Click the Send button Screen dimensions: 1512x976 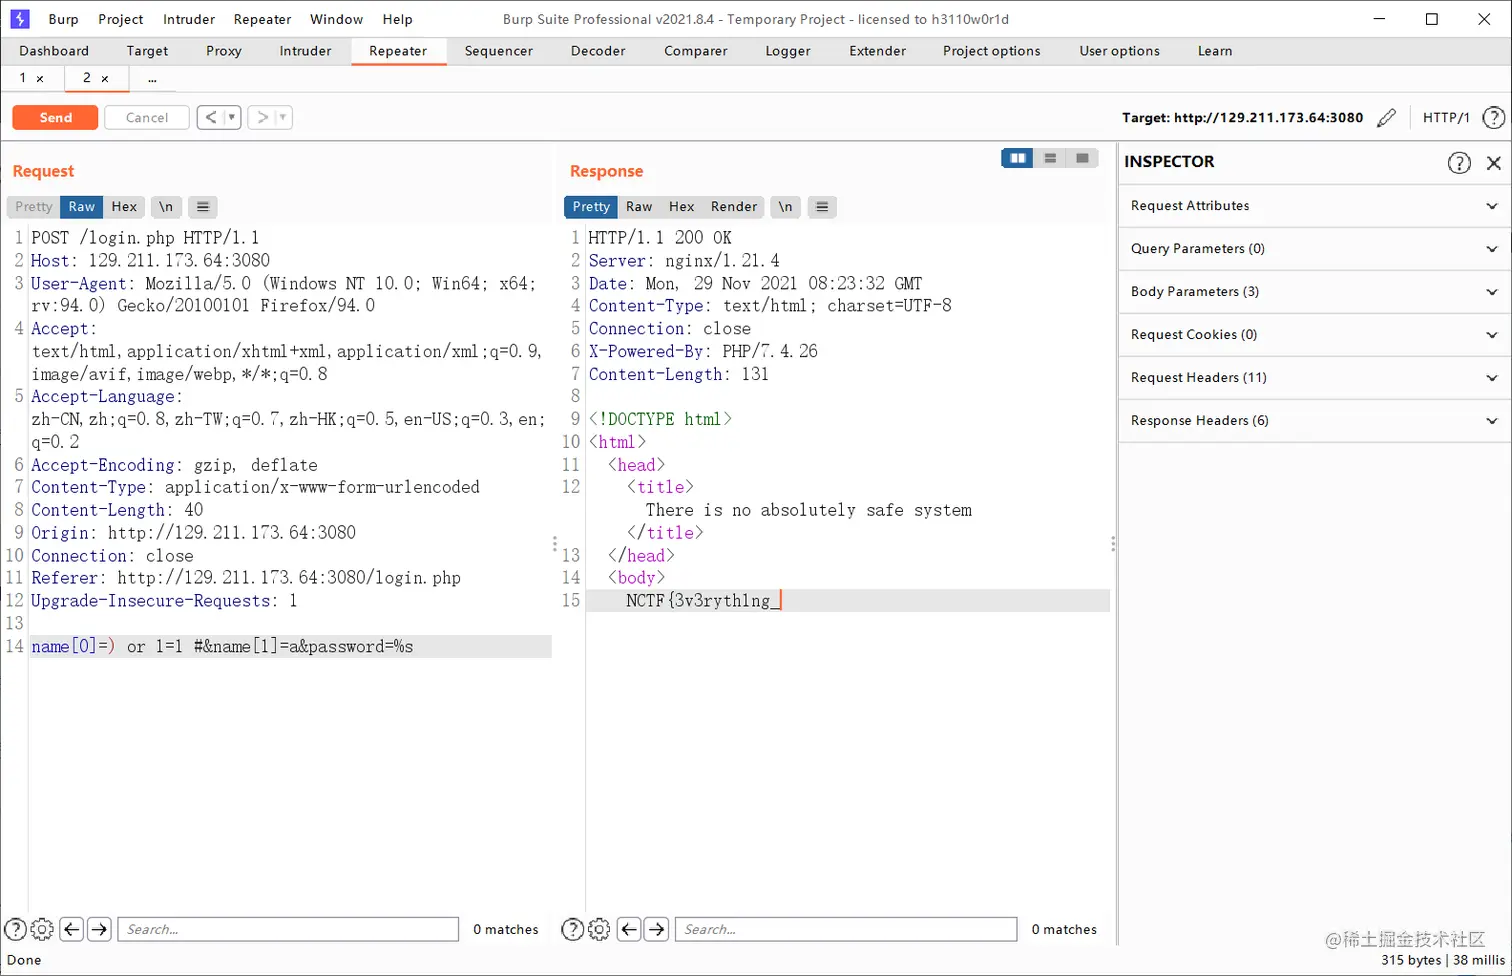[x=55, y=118]
